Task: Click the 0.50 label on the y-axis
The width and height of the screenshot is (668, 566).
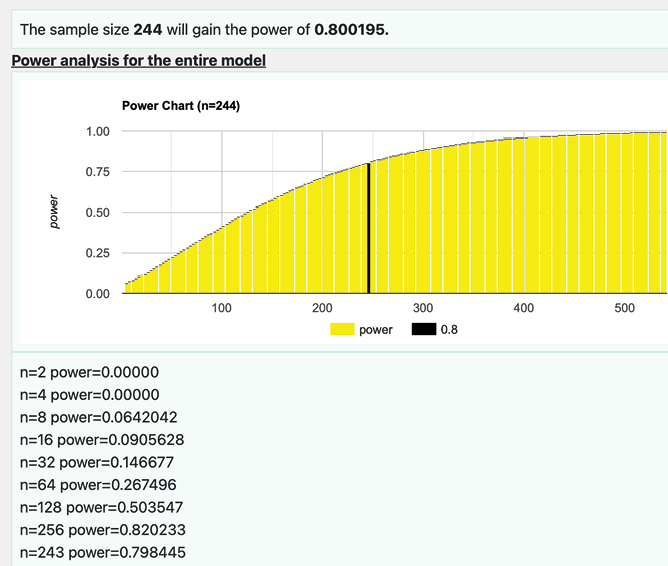Action: (x=97, y=213)
